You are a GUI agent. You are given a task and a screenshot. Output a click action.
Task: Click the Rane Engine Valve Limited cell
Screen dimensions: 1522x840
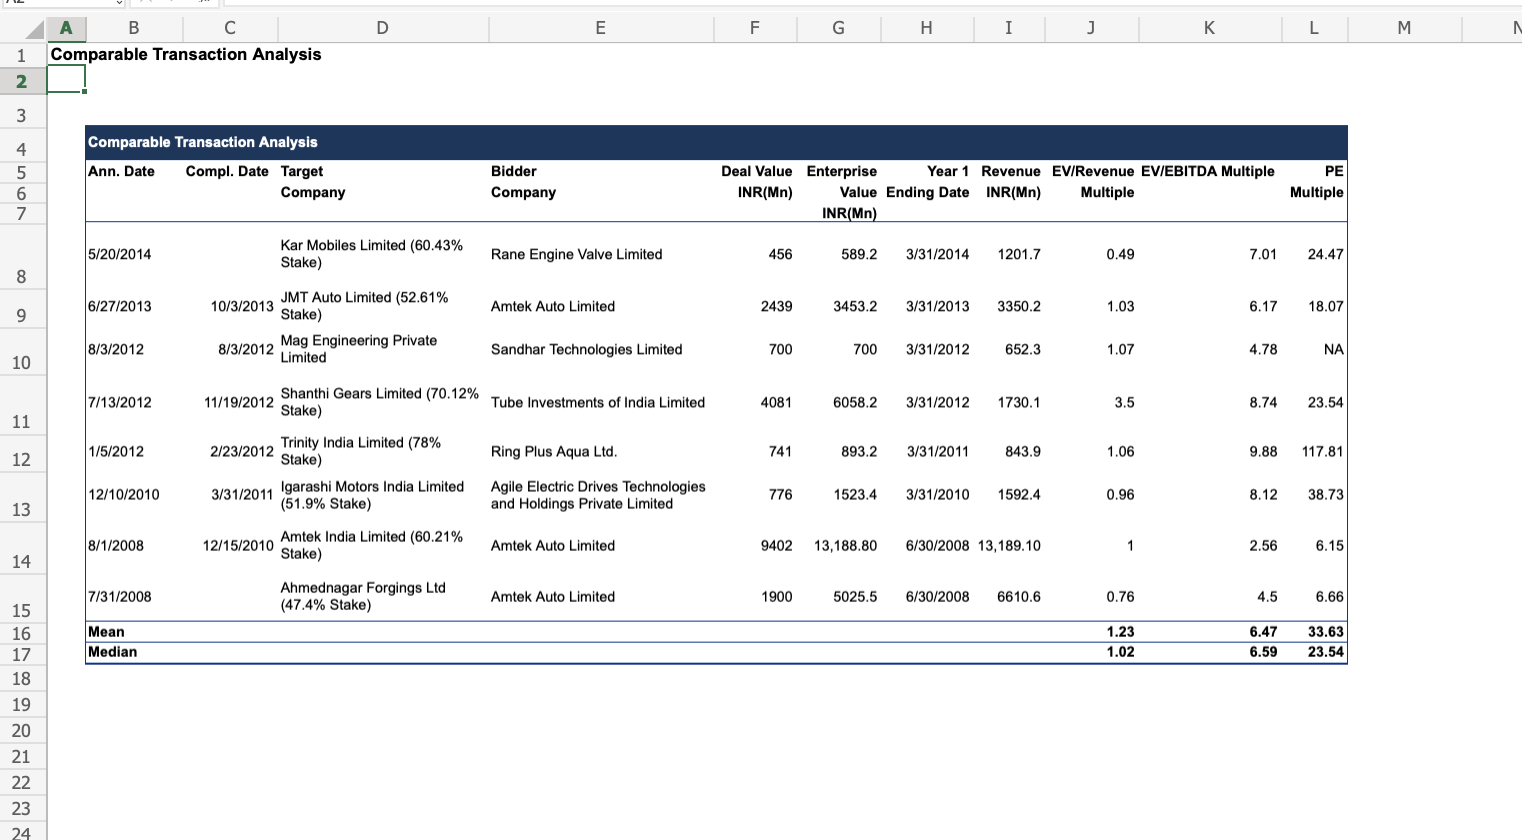(x=576, y=255)
